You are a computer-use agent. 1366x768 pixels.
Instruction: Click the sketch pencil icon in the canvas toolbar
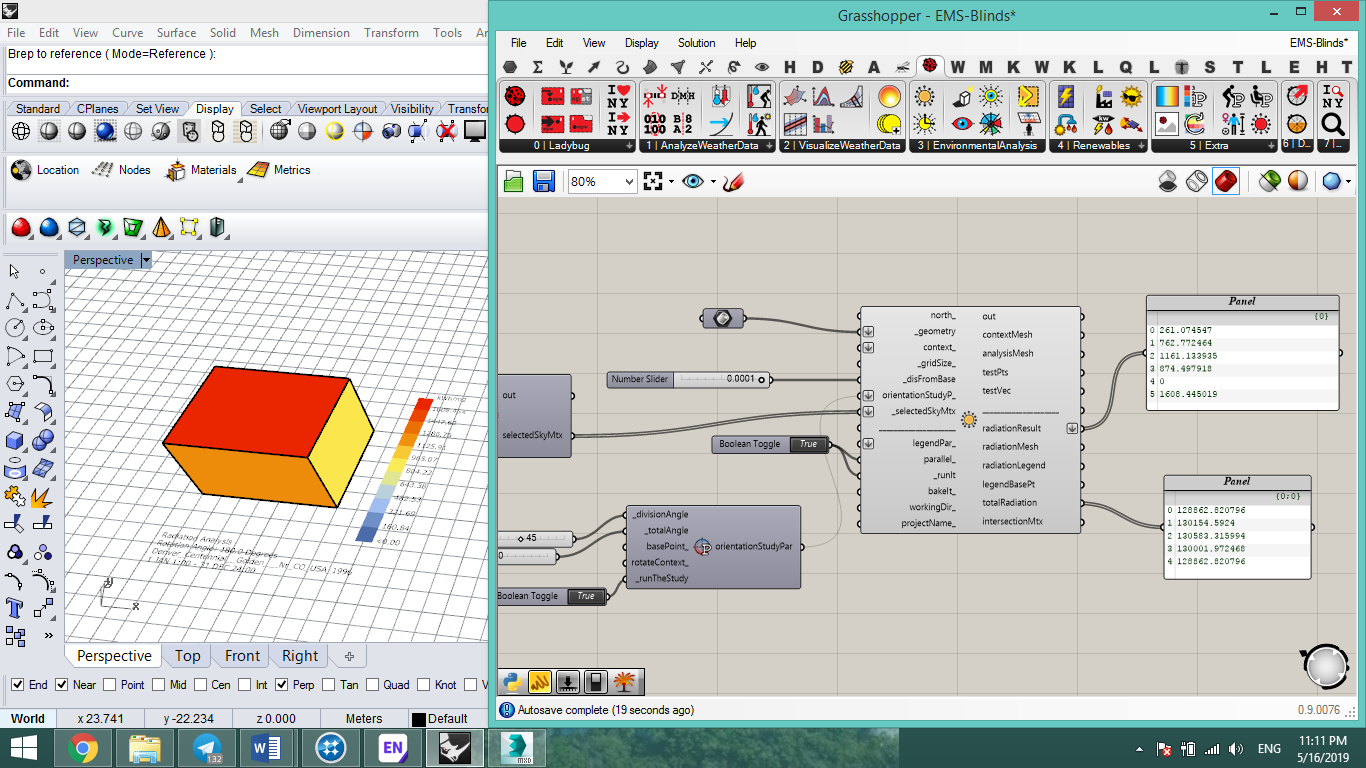click(x=734, y=181)
